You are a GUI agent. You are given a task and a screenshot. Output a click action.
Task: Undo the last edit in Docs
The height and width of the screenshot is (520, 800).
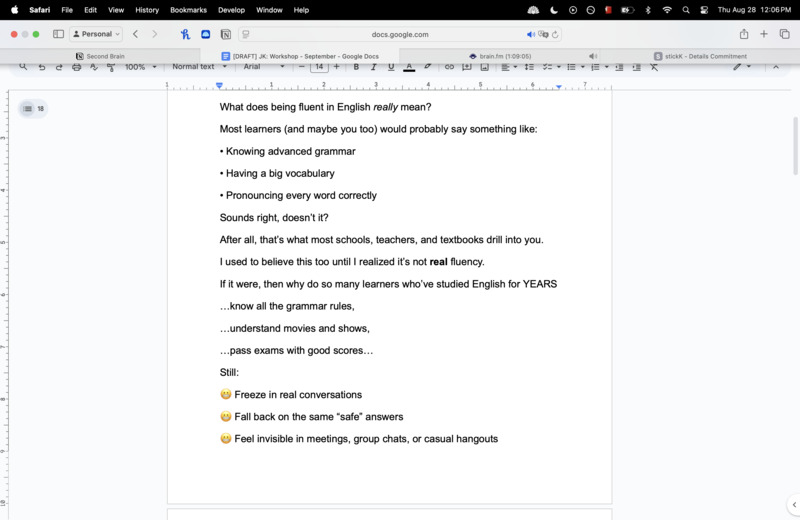pyautogui.click(x=42, y=67)
